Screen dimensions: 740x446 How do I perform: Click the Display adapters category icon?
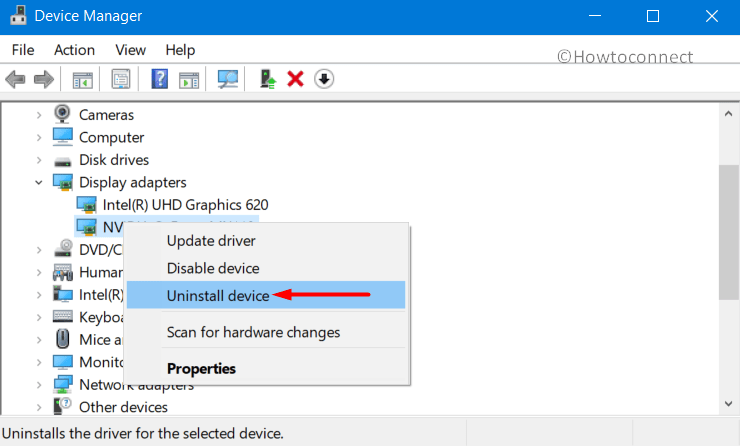coord(63,182)
